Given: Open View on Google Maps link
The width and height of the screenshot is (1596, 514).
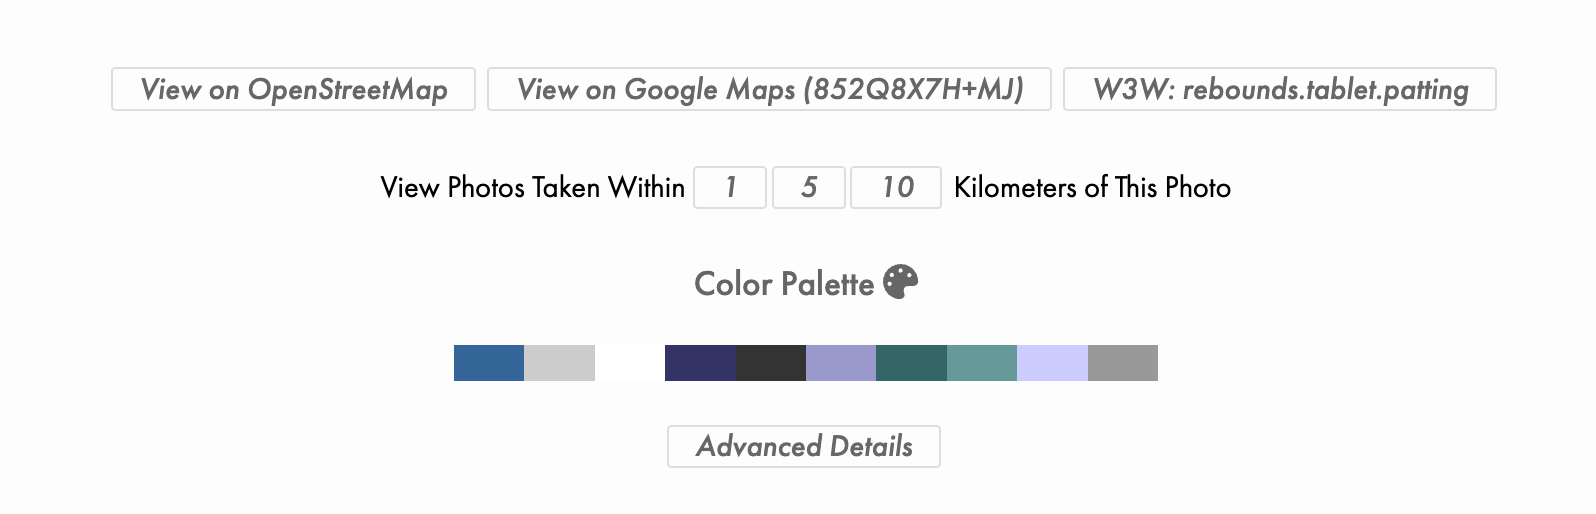Looking at the screenshot, I should [x=769, y=89].
